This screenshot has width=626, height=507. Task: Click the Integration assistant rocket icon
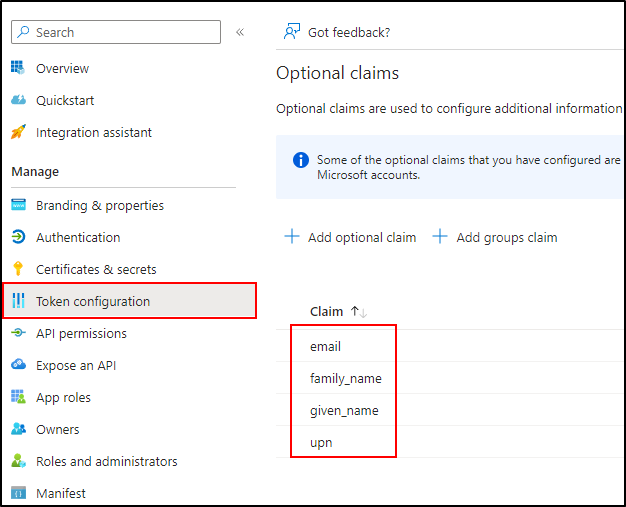[x=18, y=132]
